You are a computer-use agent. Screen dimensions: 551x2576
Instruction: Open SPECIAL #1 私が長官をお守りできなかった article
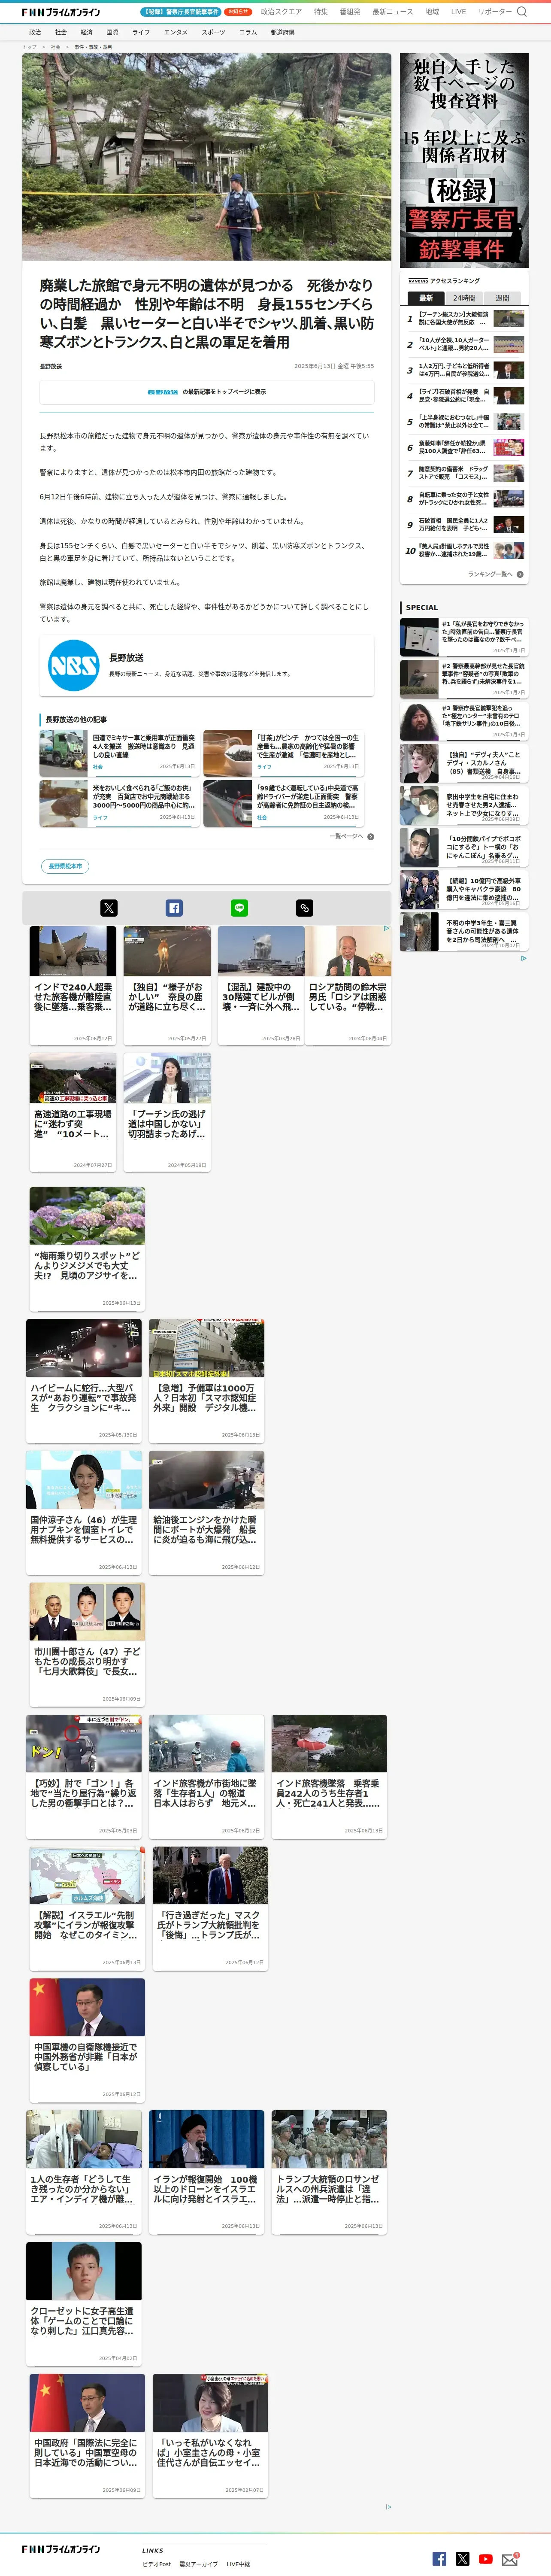point(463,637)
